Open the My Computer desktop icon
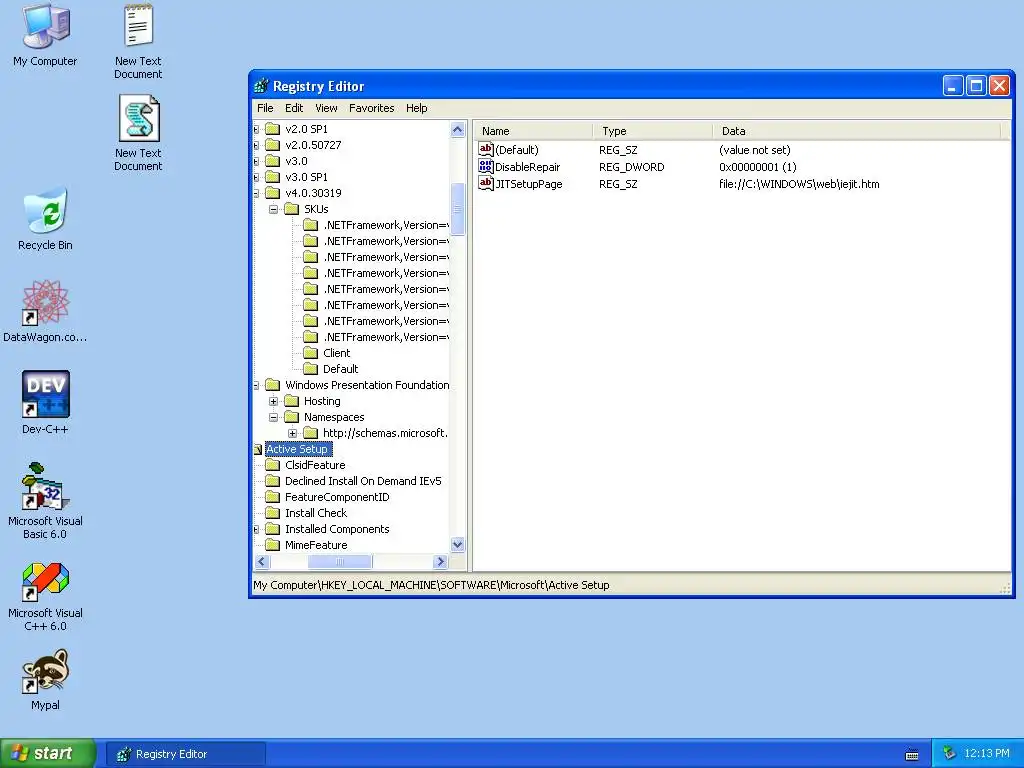This screenshot has width=1024, height=768. point(45,26)
